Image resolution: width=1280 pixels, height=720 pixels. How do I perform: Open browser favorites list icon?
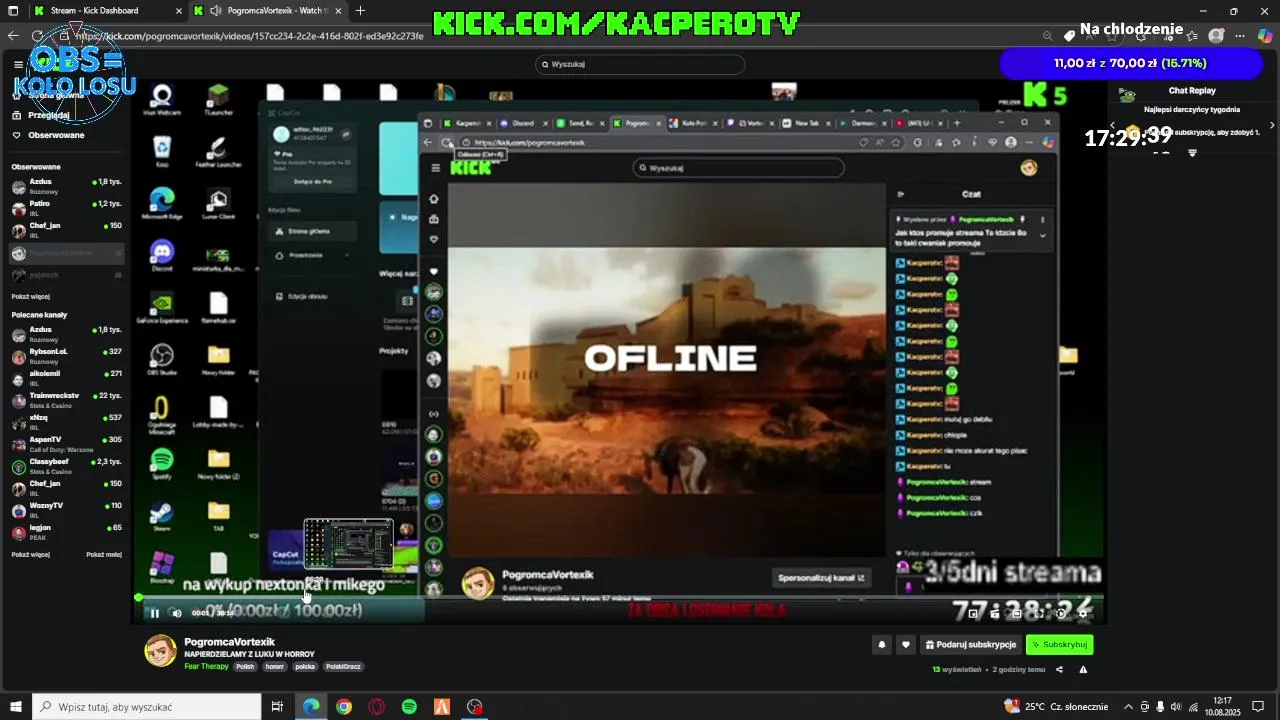tap(1192, 35)
